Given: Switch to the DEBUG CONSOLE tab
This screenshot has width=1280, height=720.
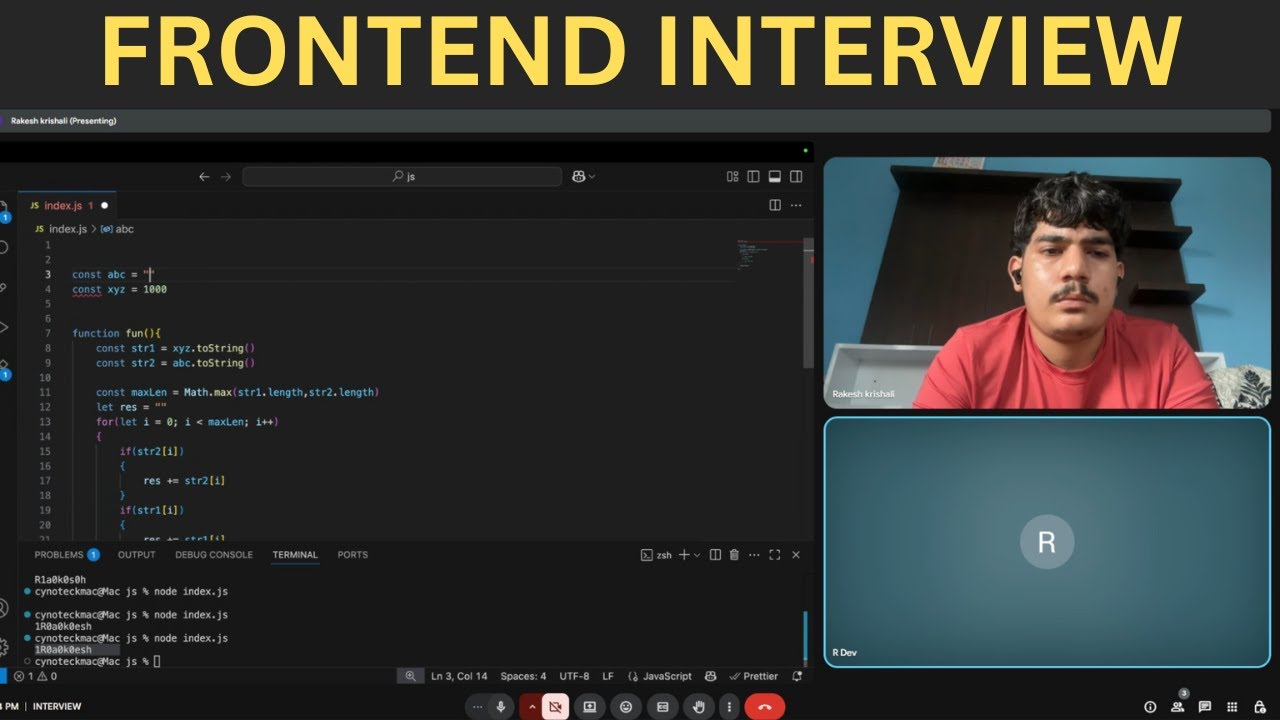Looking at the screenshot, I should [x=214, y=554].
